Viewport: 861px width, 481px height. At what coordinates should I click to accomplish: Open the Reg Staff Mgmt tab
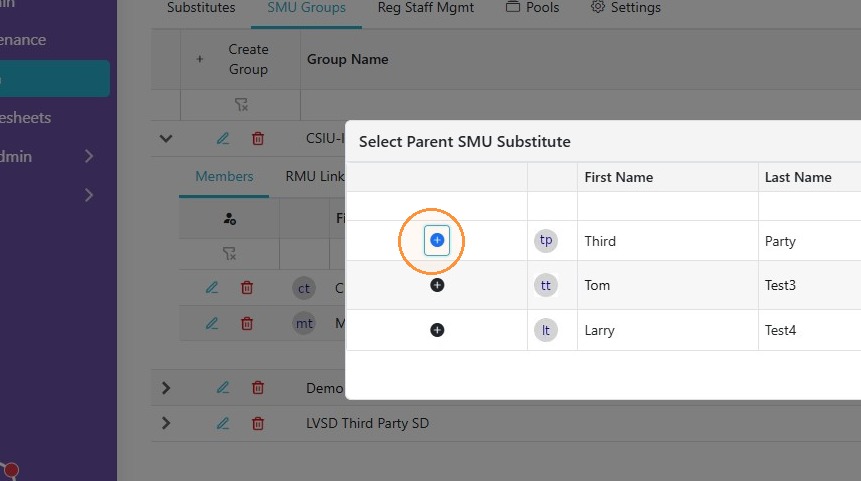[x=426, y=8]
